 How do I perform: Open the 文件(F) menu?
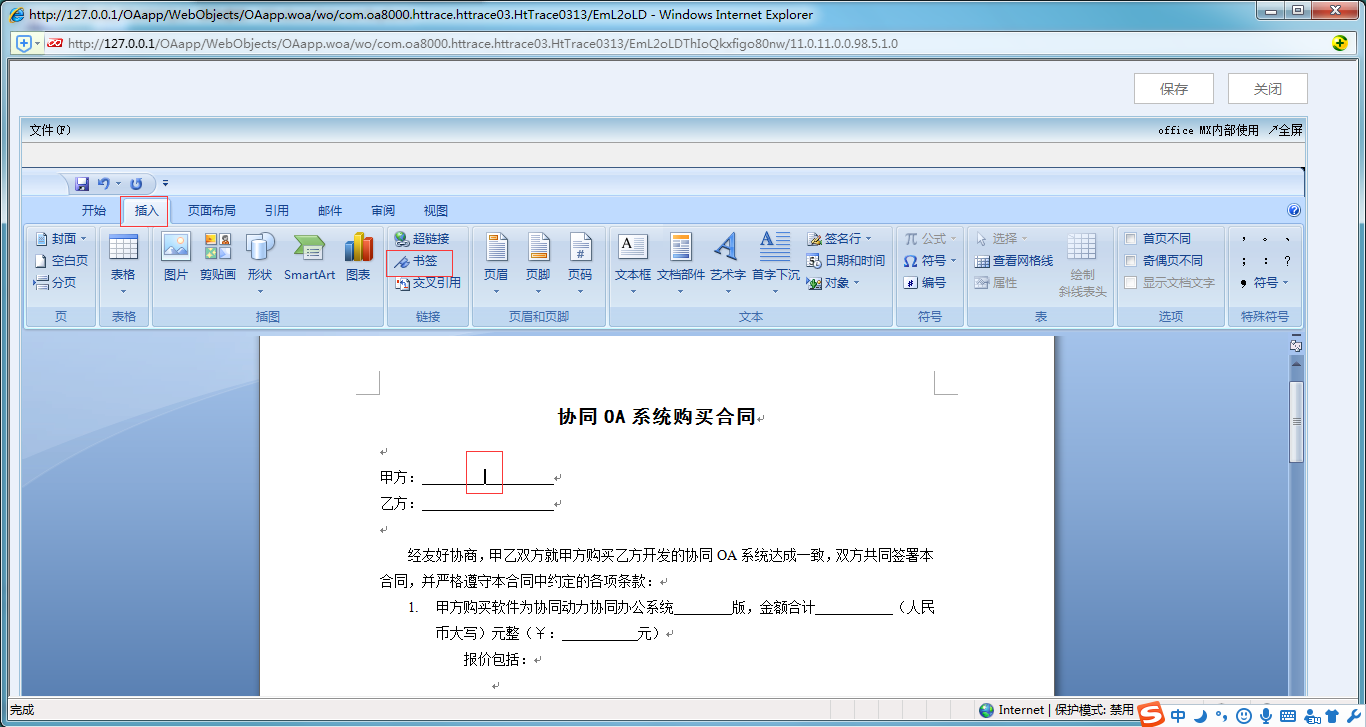(49, 129)
